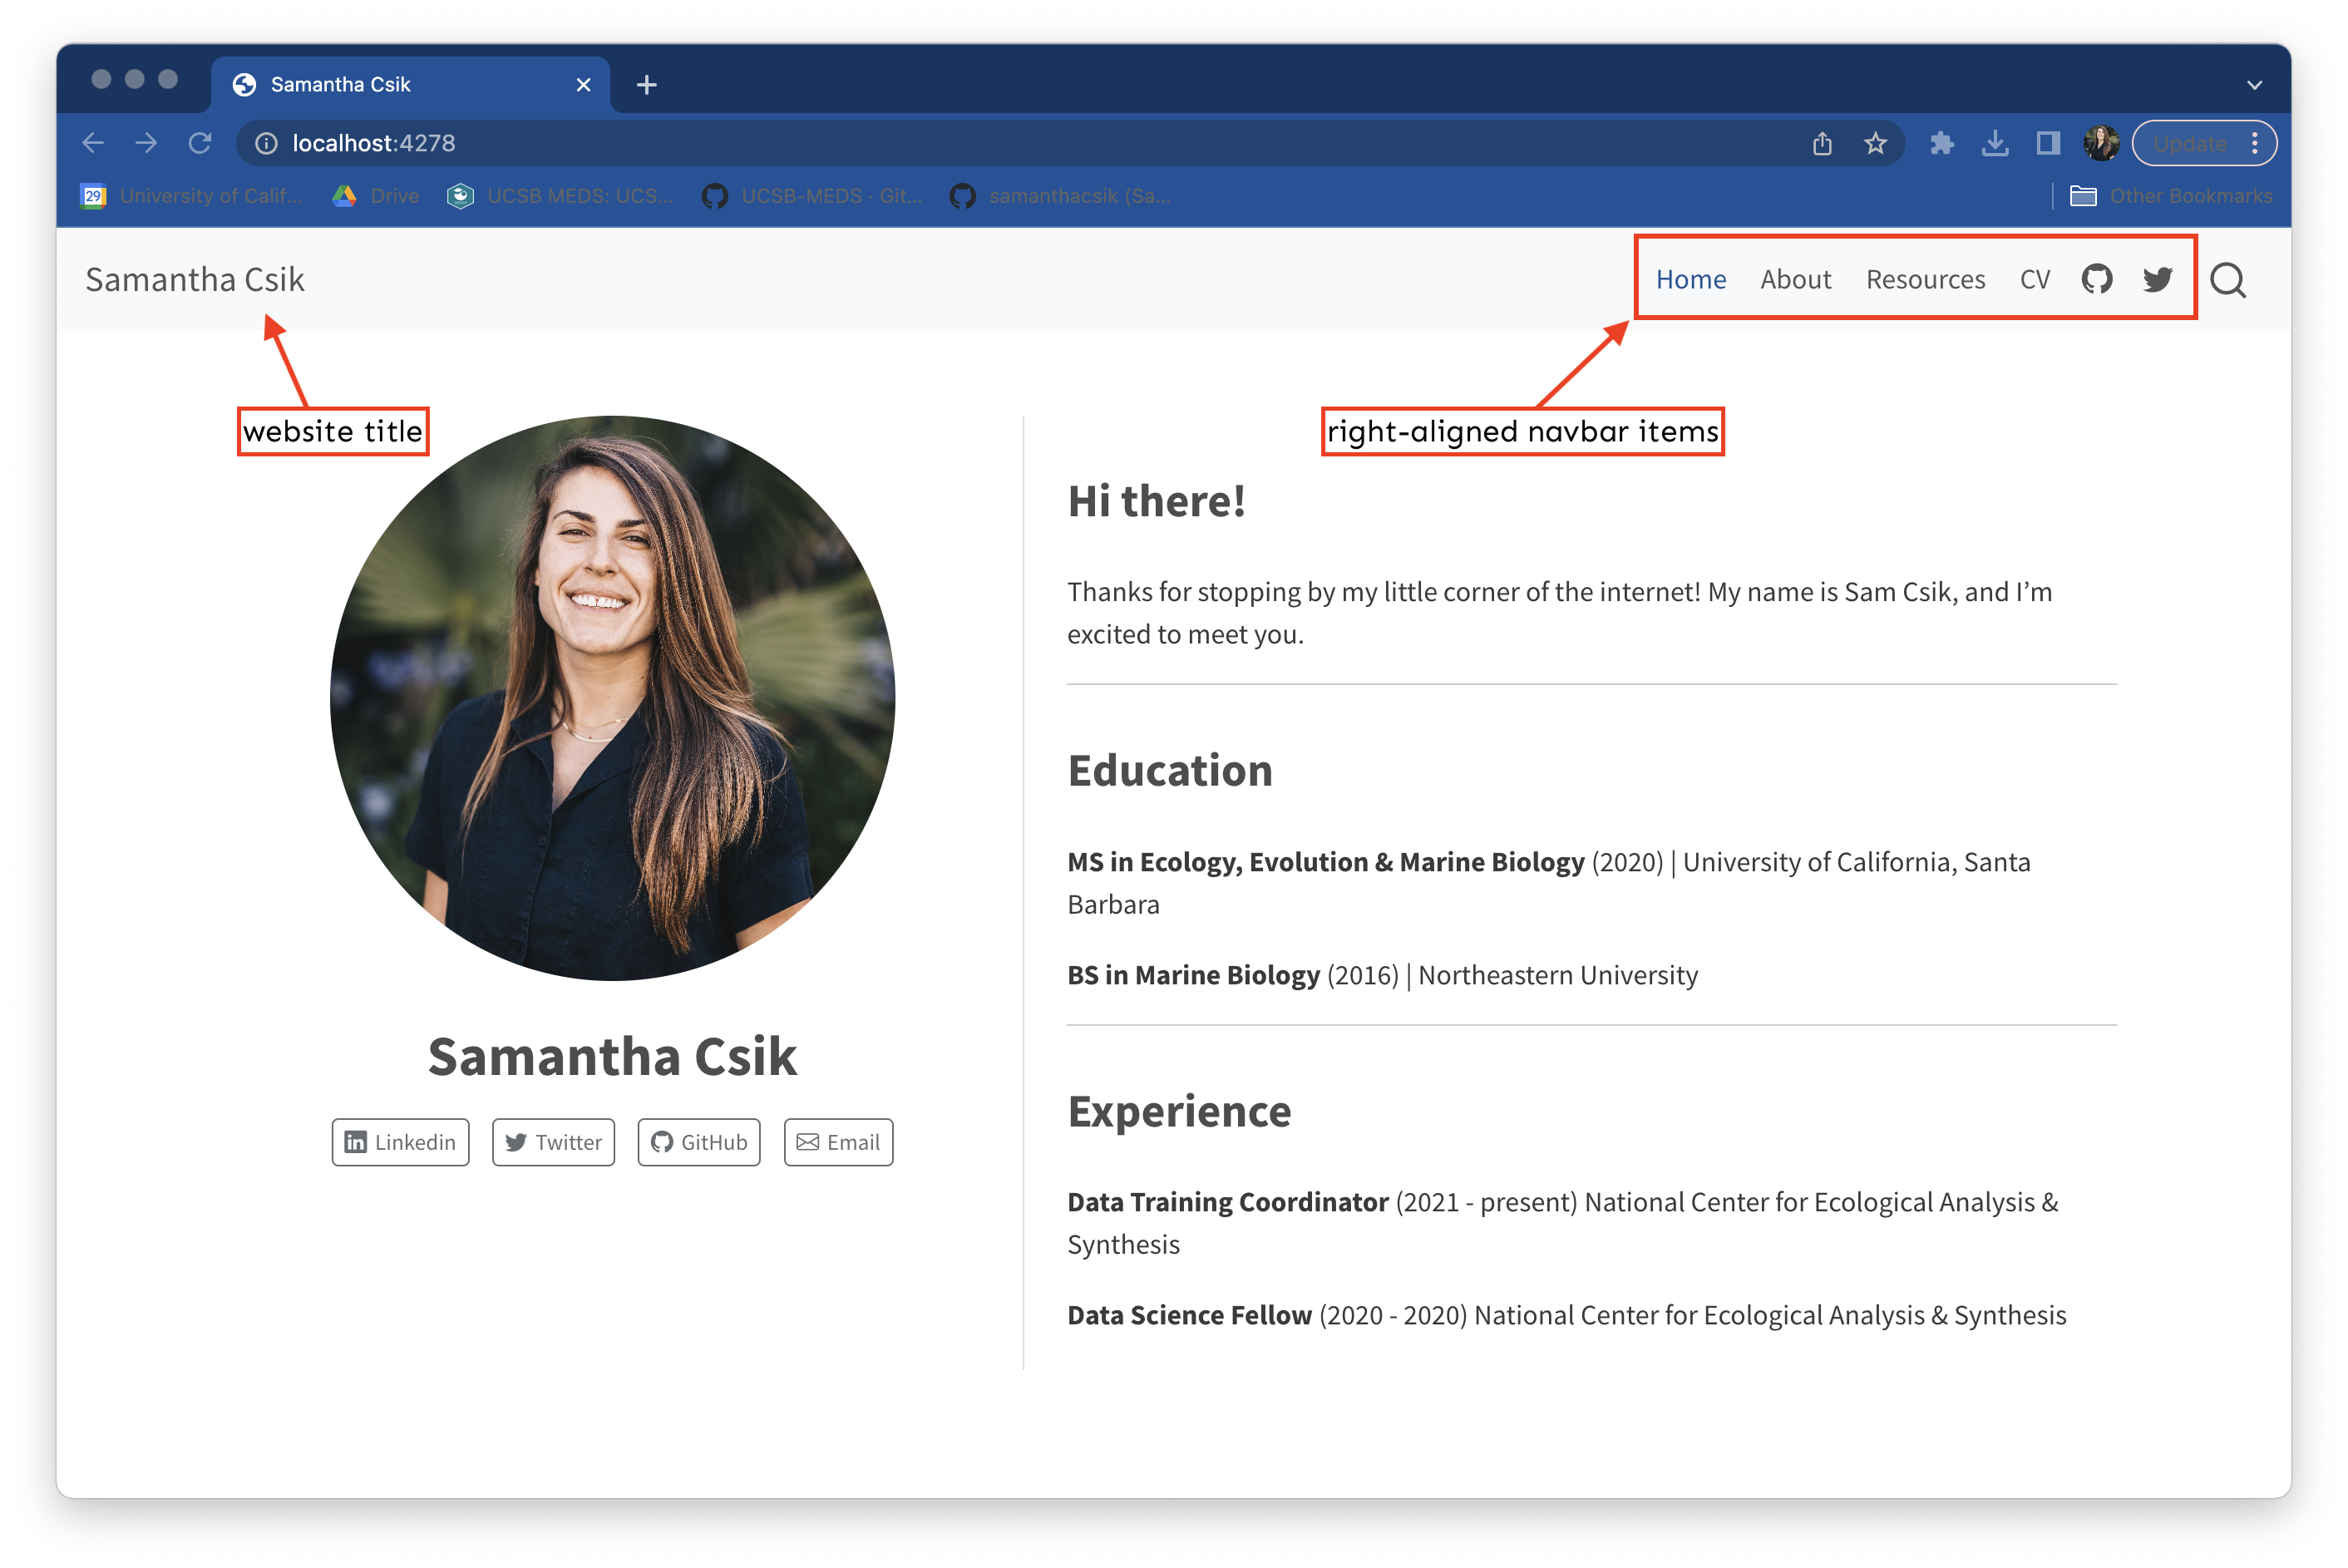2348x1568 pixels.
Task: Open GitHub from the navbar icon
Action: 2098,280
